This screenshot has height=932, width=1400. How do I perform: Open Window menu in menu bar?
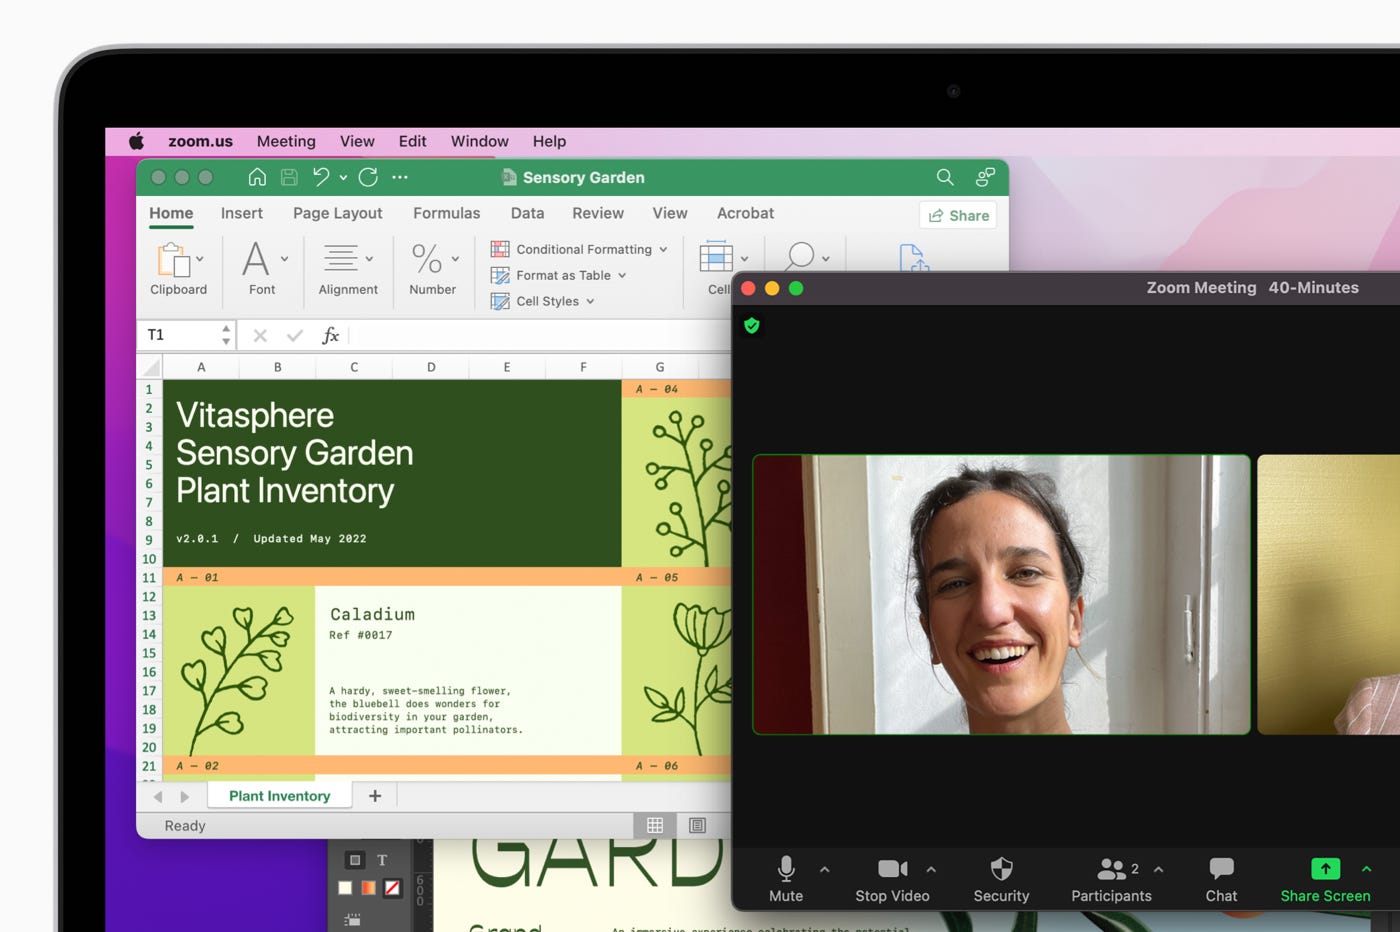pyautogui.click(x=480, y=141)
